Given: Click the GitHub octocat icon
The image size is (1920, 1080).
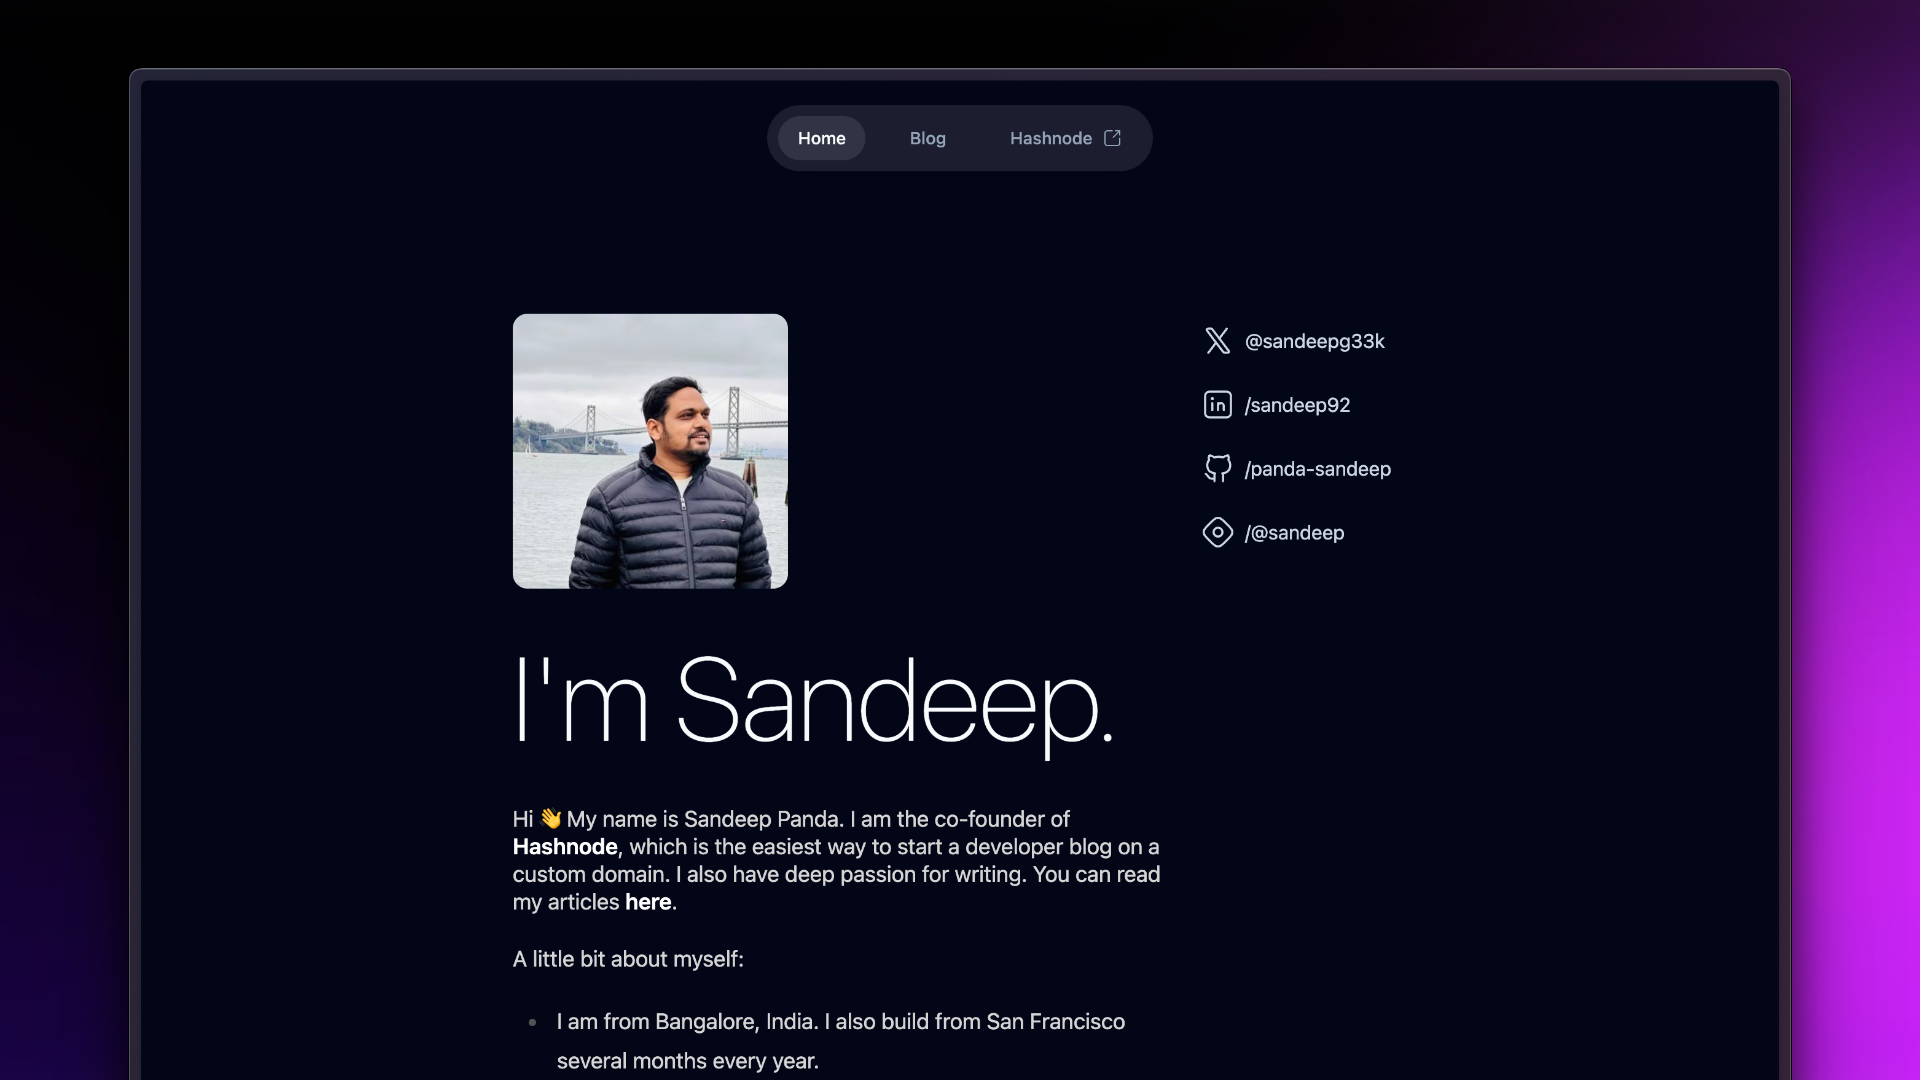Looking at the screenshot, I should pos(1217,468).
